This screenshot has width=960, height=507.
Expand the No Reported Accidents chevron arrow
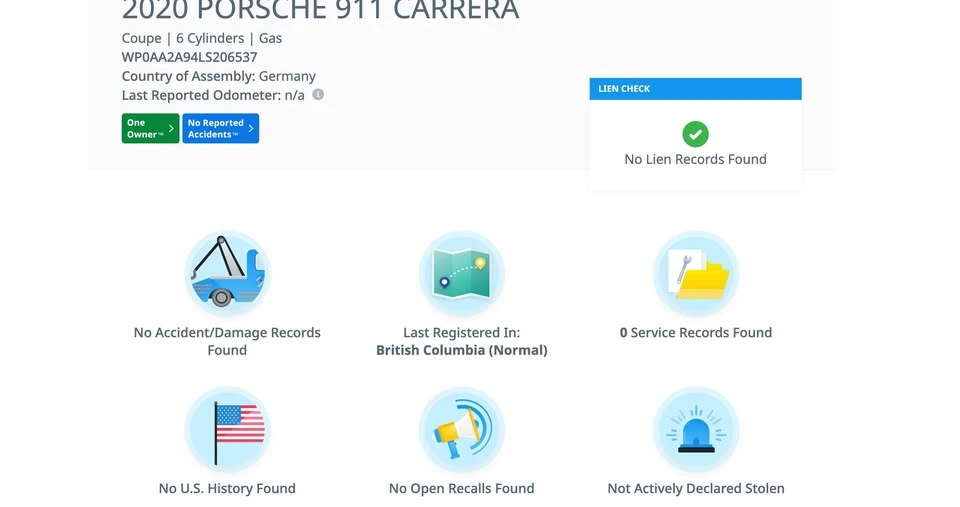click(251, 129)
